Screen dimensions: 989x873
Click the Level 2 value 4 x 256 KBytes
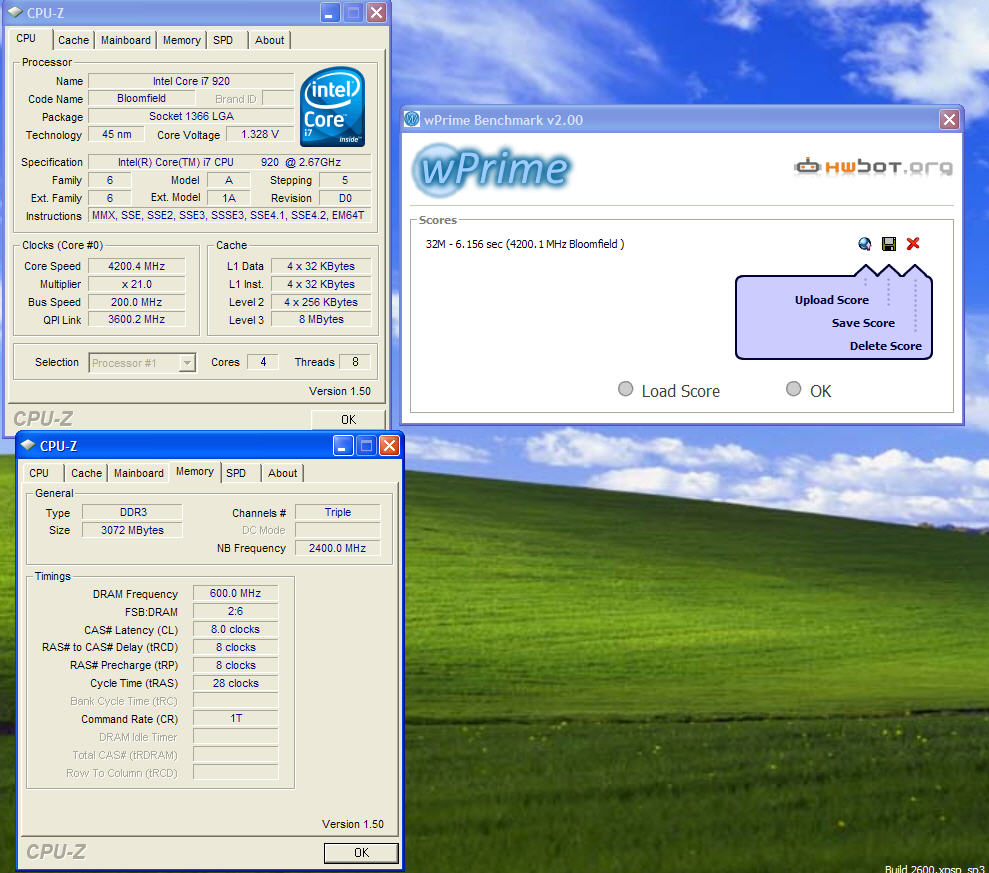point(321,302)
